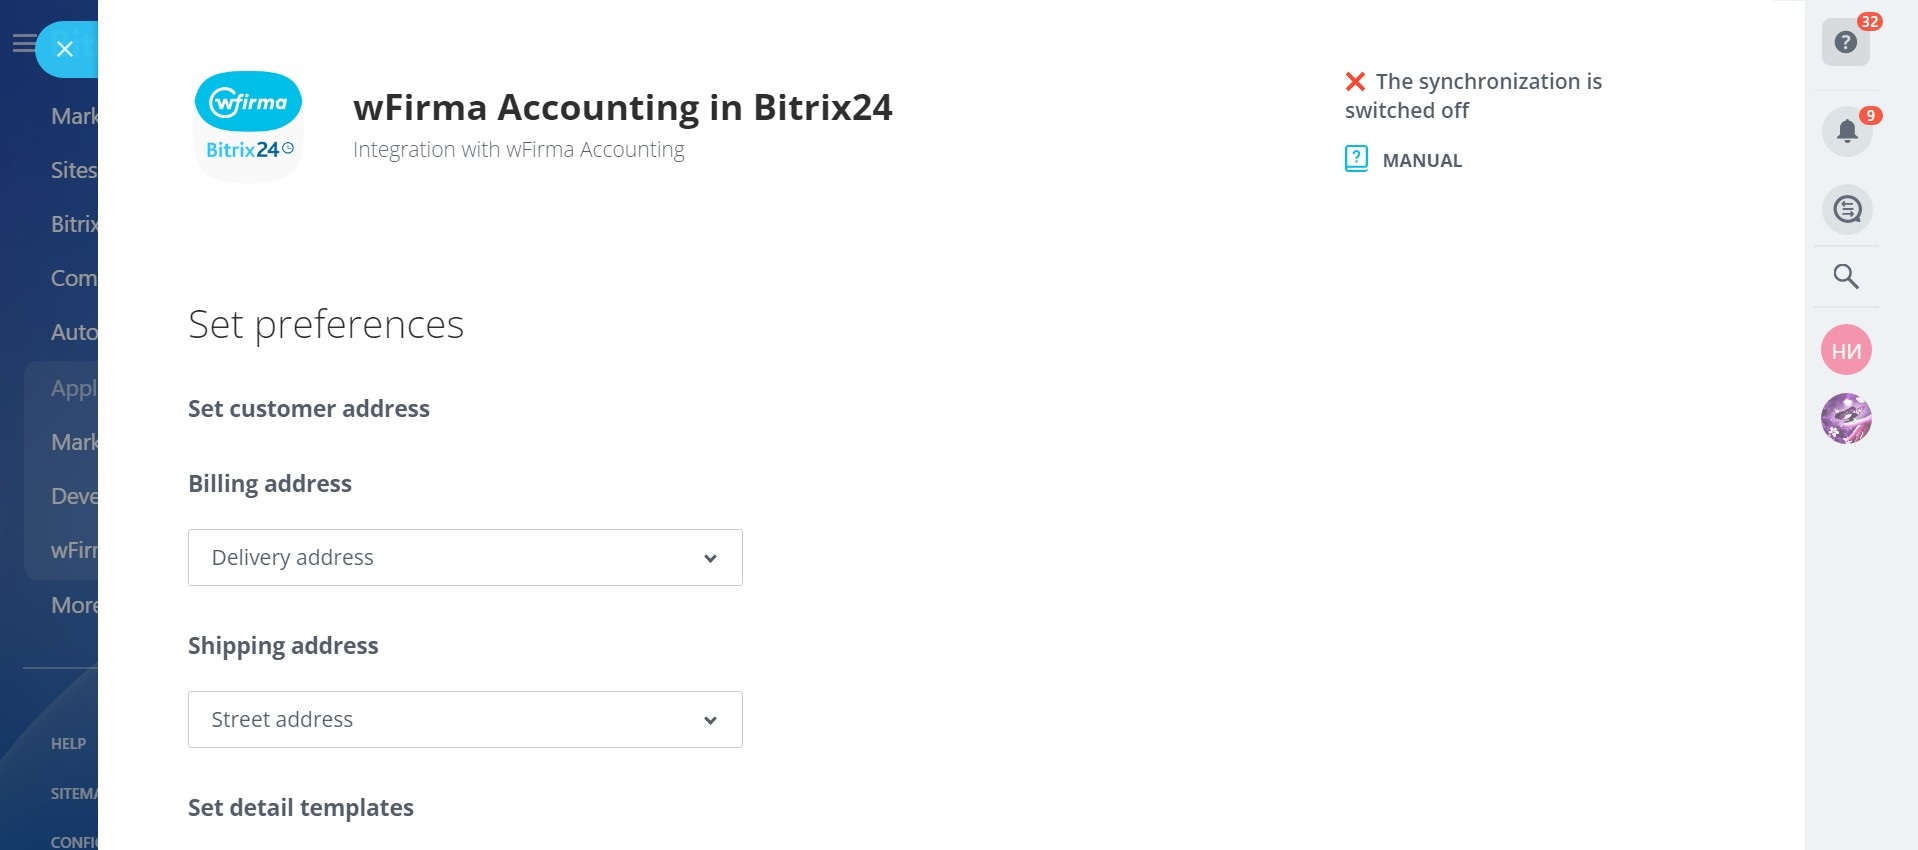Viewport: 1918px width, 850px height.
Task: Open the help question mark widget
Action: point(1846,43)
